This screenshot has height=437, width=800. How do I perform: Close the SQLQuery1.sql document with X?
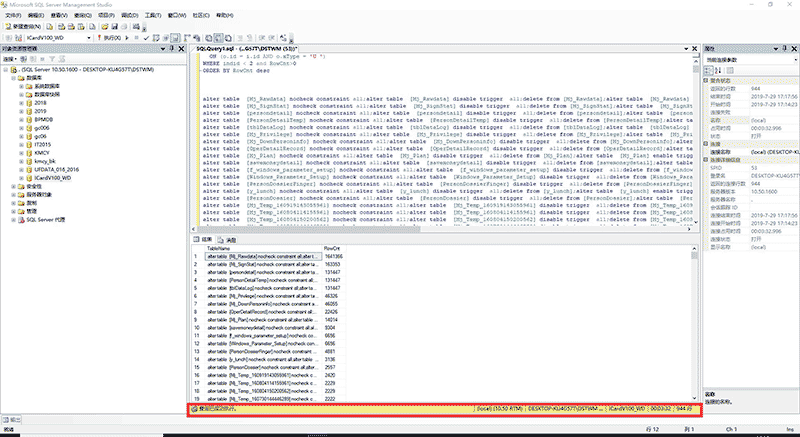pyautogui.click(x=694, y=49)
